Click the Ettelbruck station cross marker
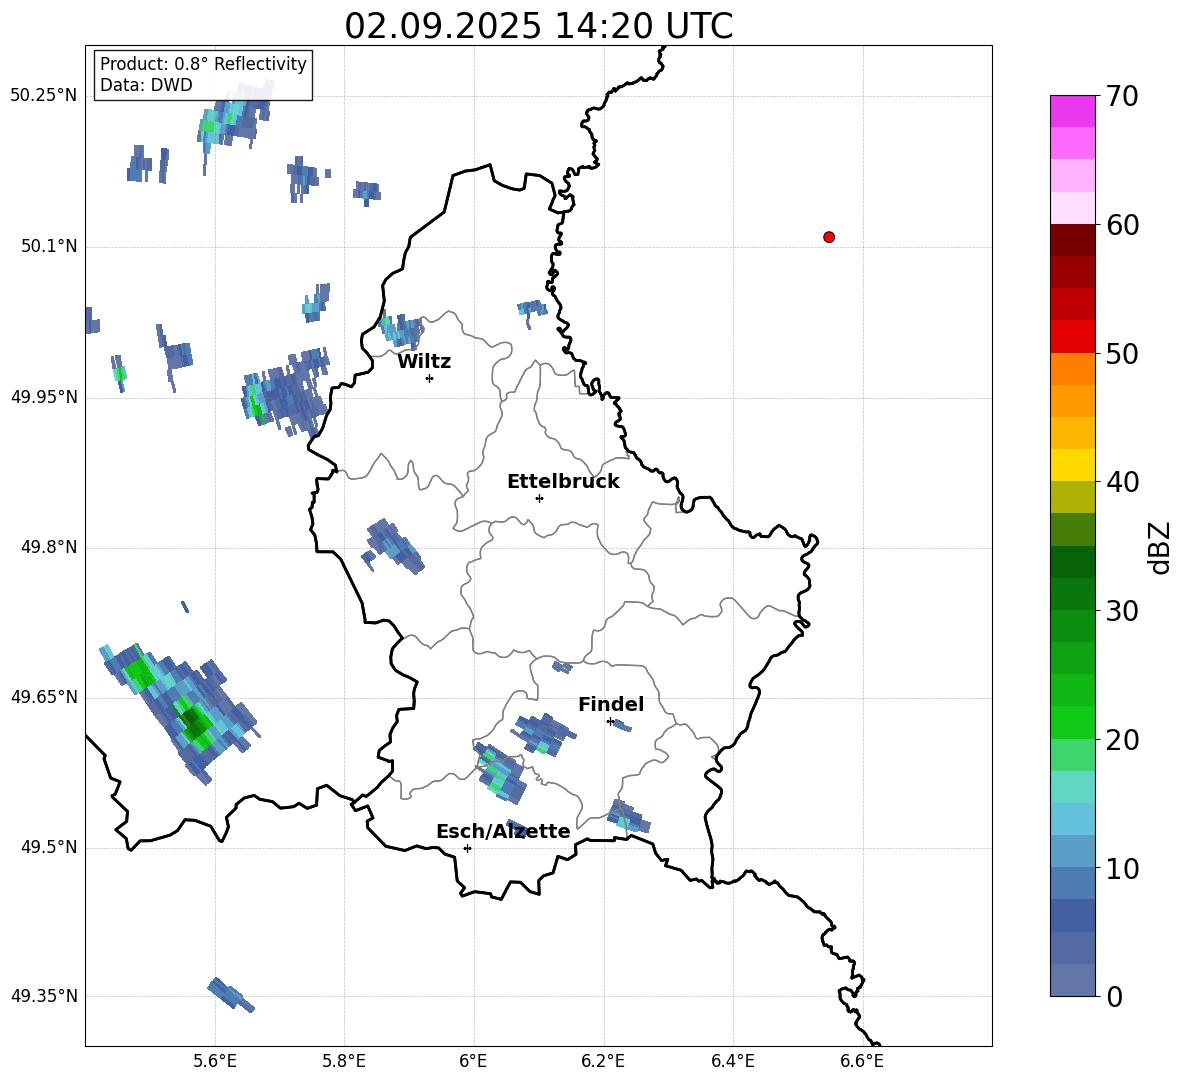The image size is (1184, 1081). coord(539,498)
